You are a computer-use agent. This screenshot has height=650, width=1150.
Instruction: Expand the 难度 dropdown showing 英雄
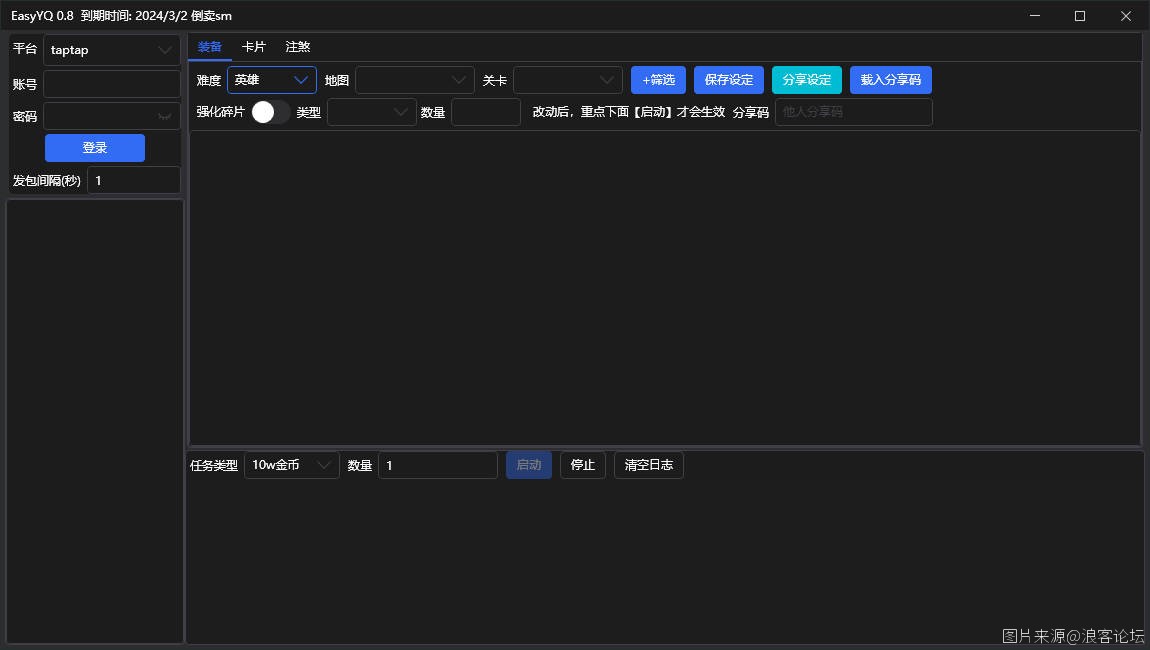coord(271,80)
